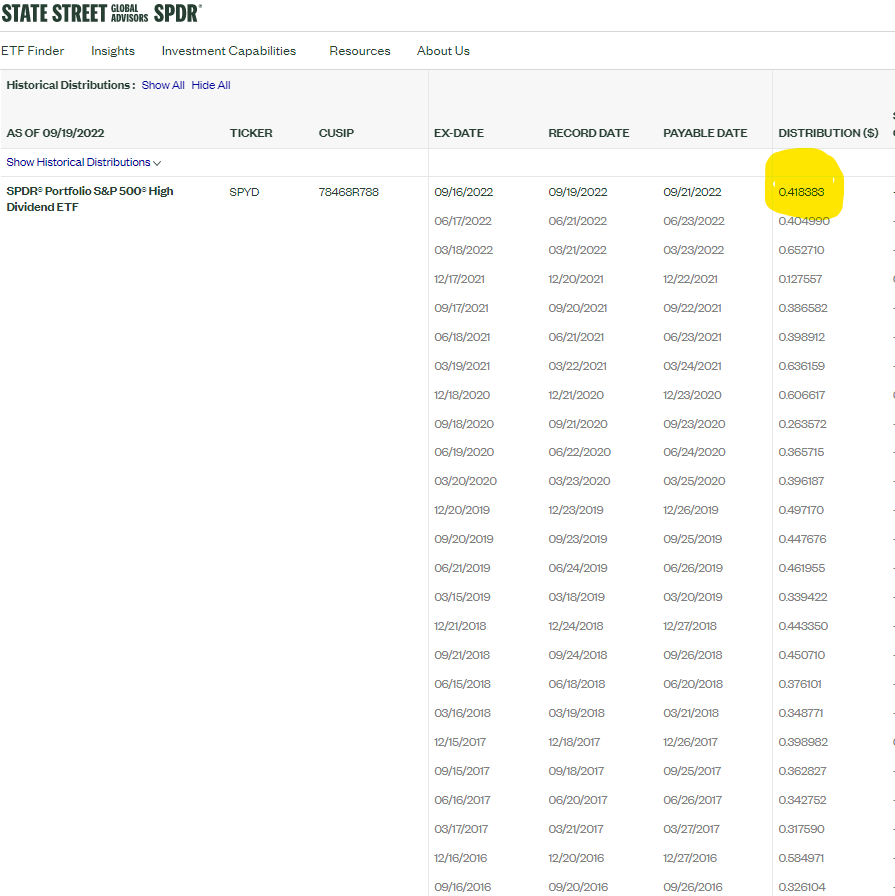This screenshot has height=896, width=895.
Task: Click the State Street SPDR logo
Action: (101, 13)
